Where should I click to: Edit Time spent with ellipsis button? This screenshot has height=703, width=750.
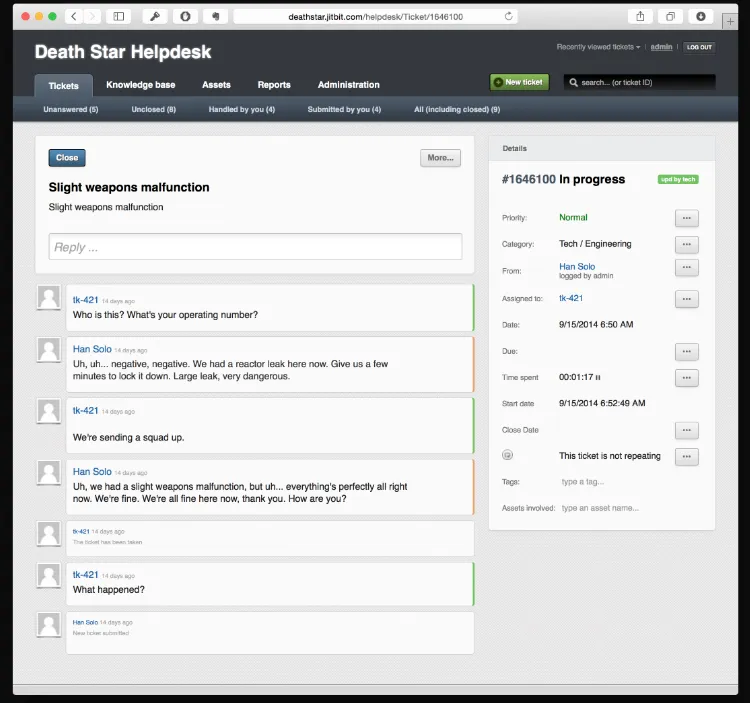pyautogui.click(x=687, y=378)
